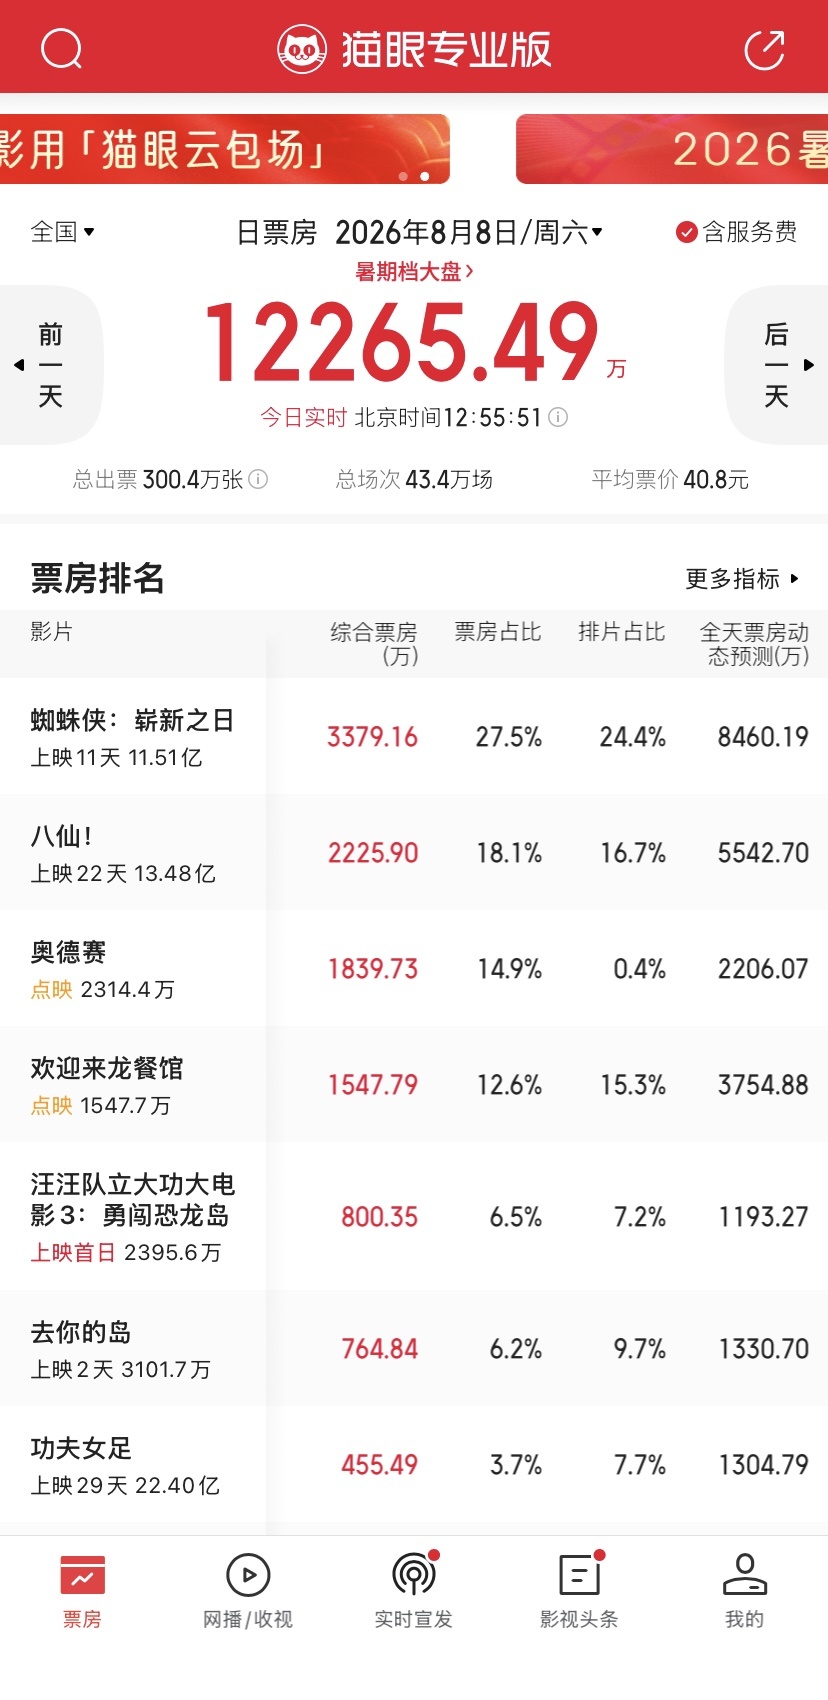Open 功夫女足 movie row
Image resolution: width=828 pixels, height=1700 pixels.
(x=414, y=1464)
